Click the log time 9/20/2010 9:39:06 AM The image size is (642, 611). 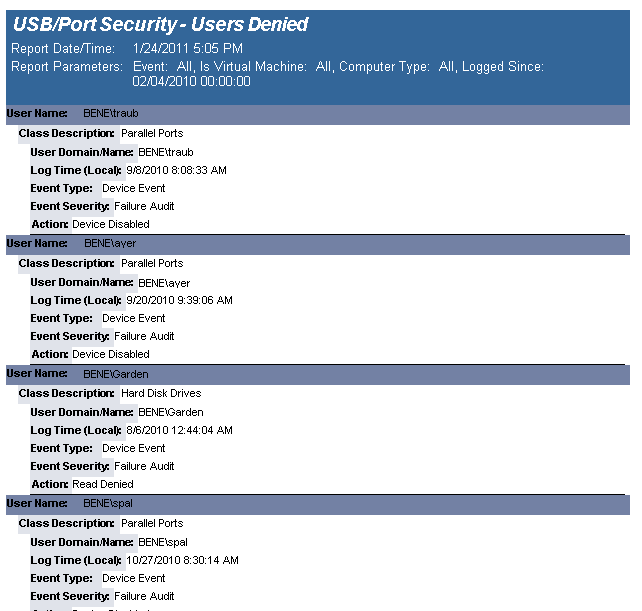coord(179,300)
